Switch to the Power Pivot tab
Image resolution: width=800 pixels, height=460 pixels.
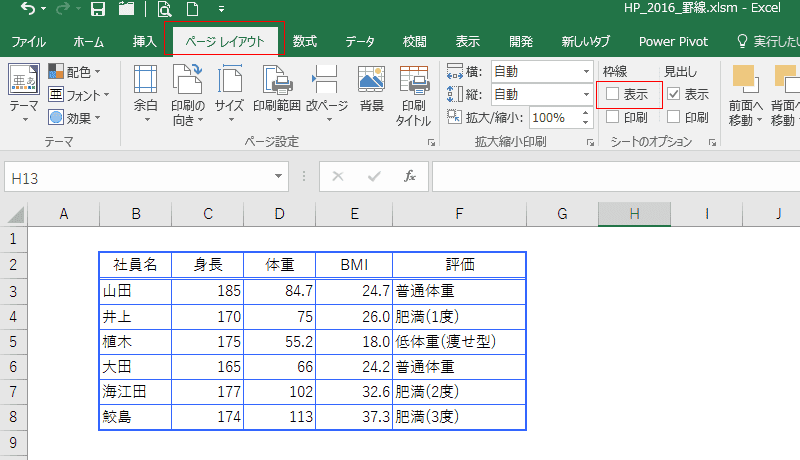[x=673, y=42]
